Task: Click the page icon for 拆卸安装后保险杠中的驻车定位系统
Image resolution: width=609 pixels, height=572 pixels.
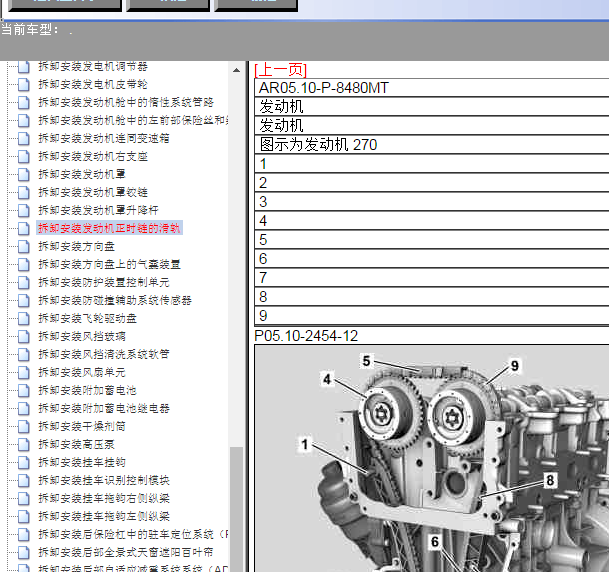Action: pyautogui.click(x=24, y=534)
